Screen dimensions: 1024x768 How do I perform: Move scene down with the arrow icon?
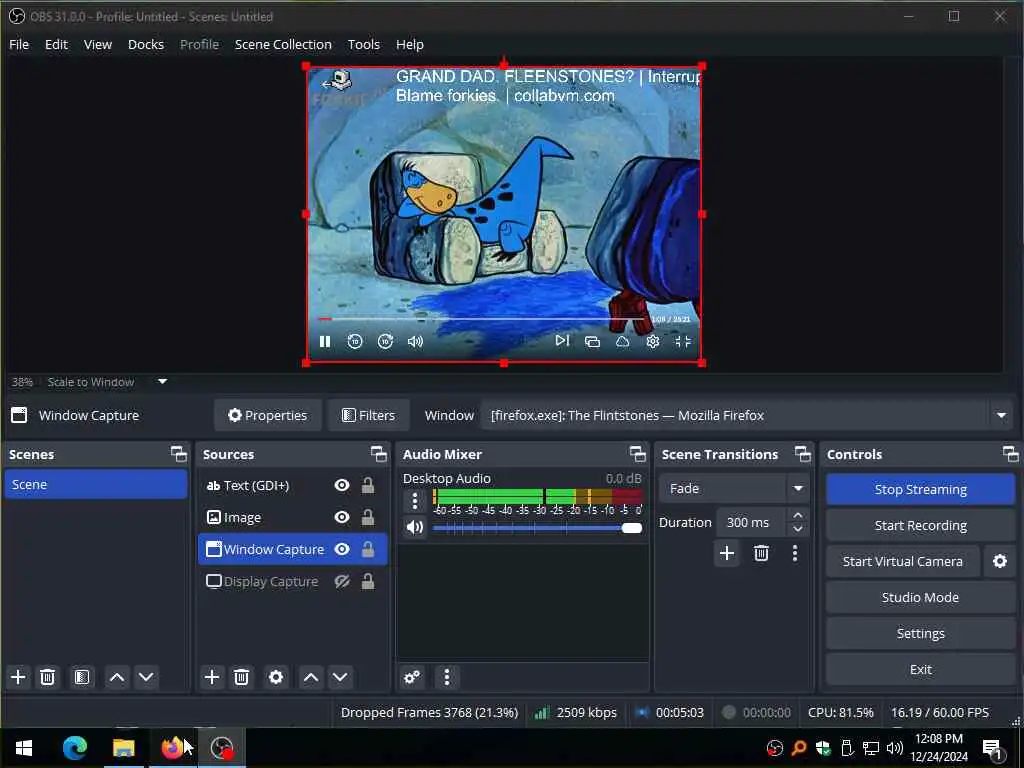coord(146,677)
